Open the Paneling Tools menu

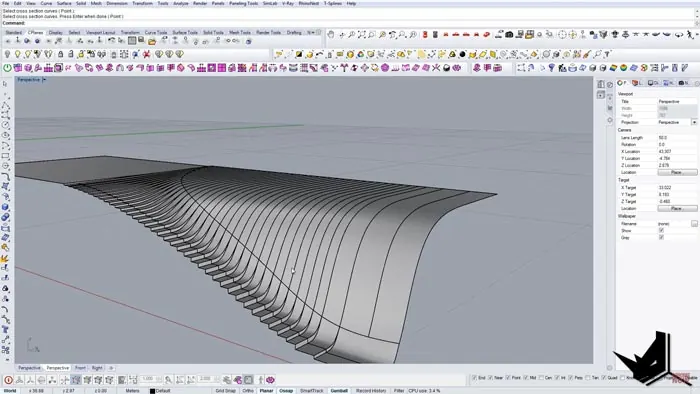[x=243, y=4]
